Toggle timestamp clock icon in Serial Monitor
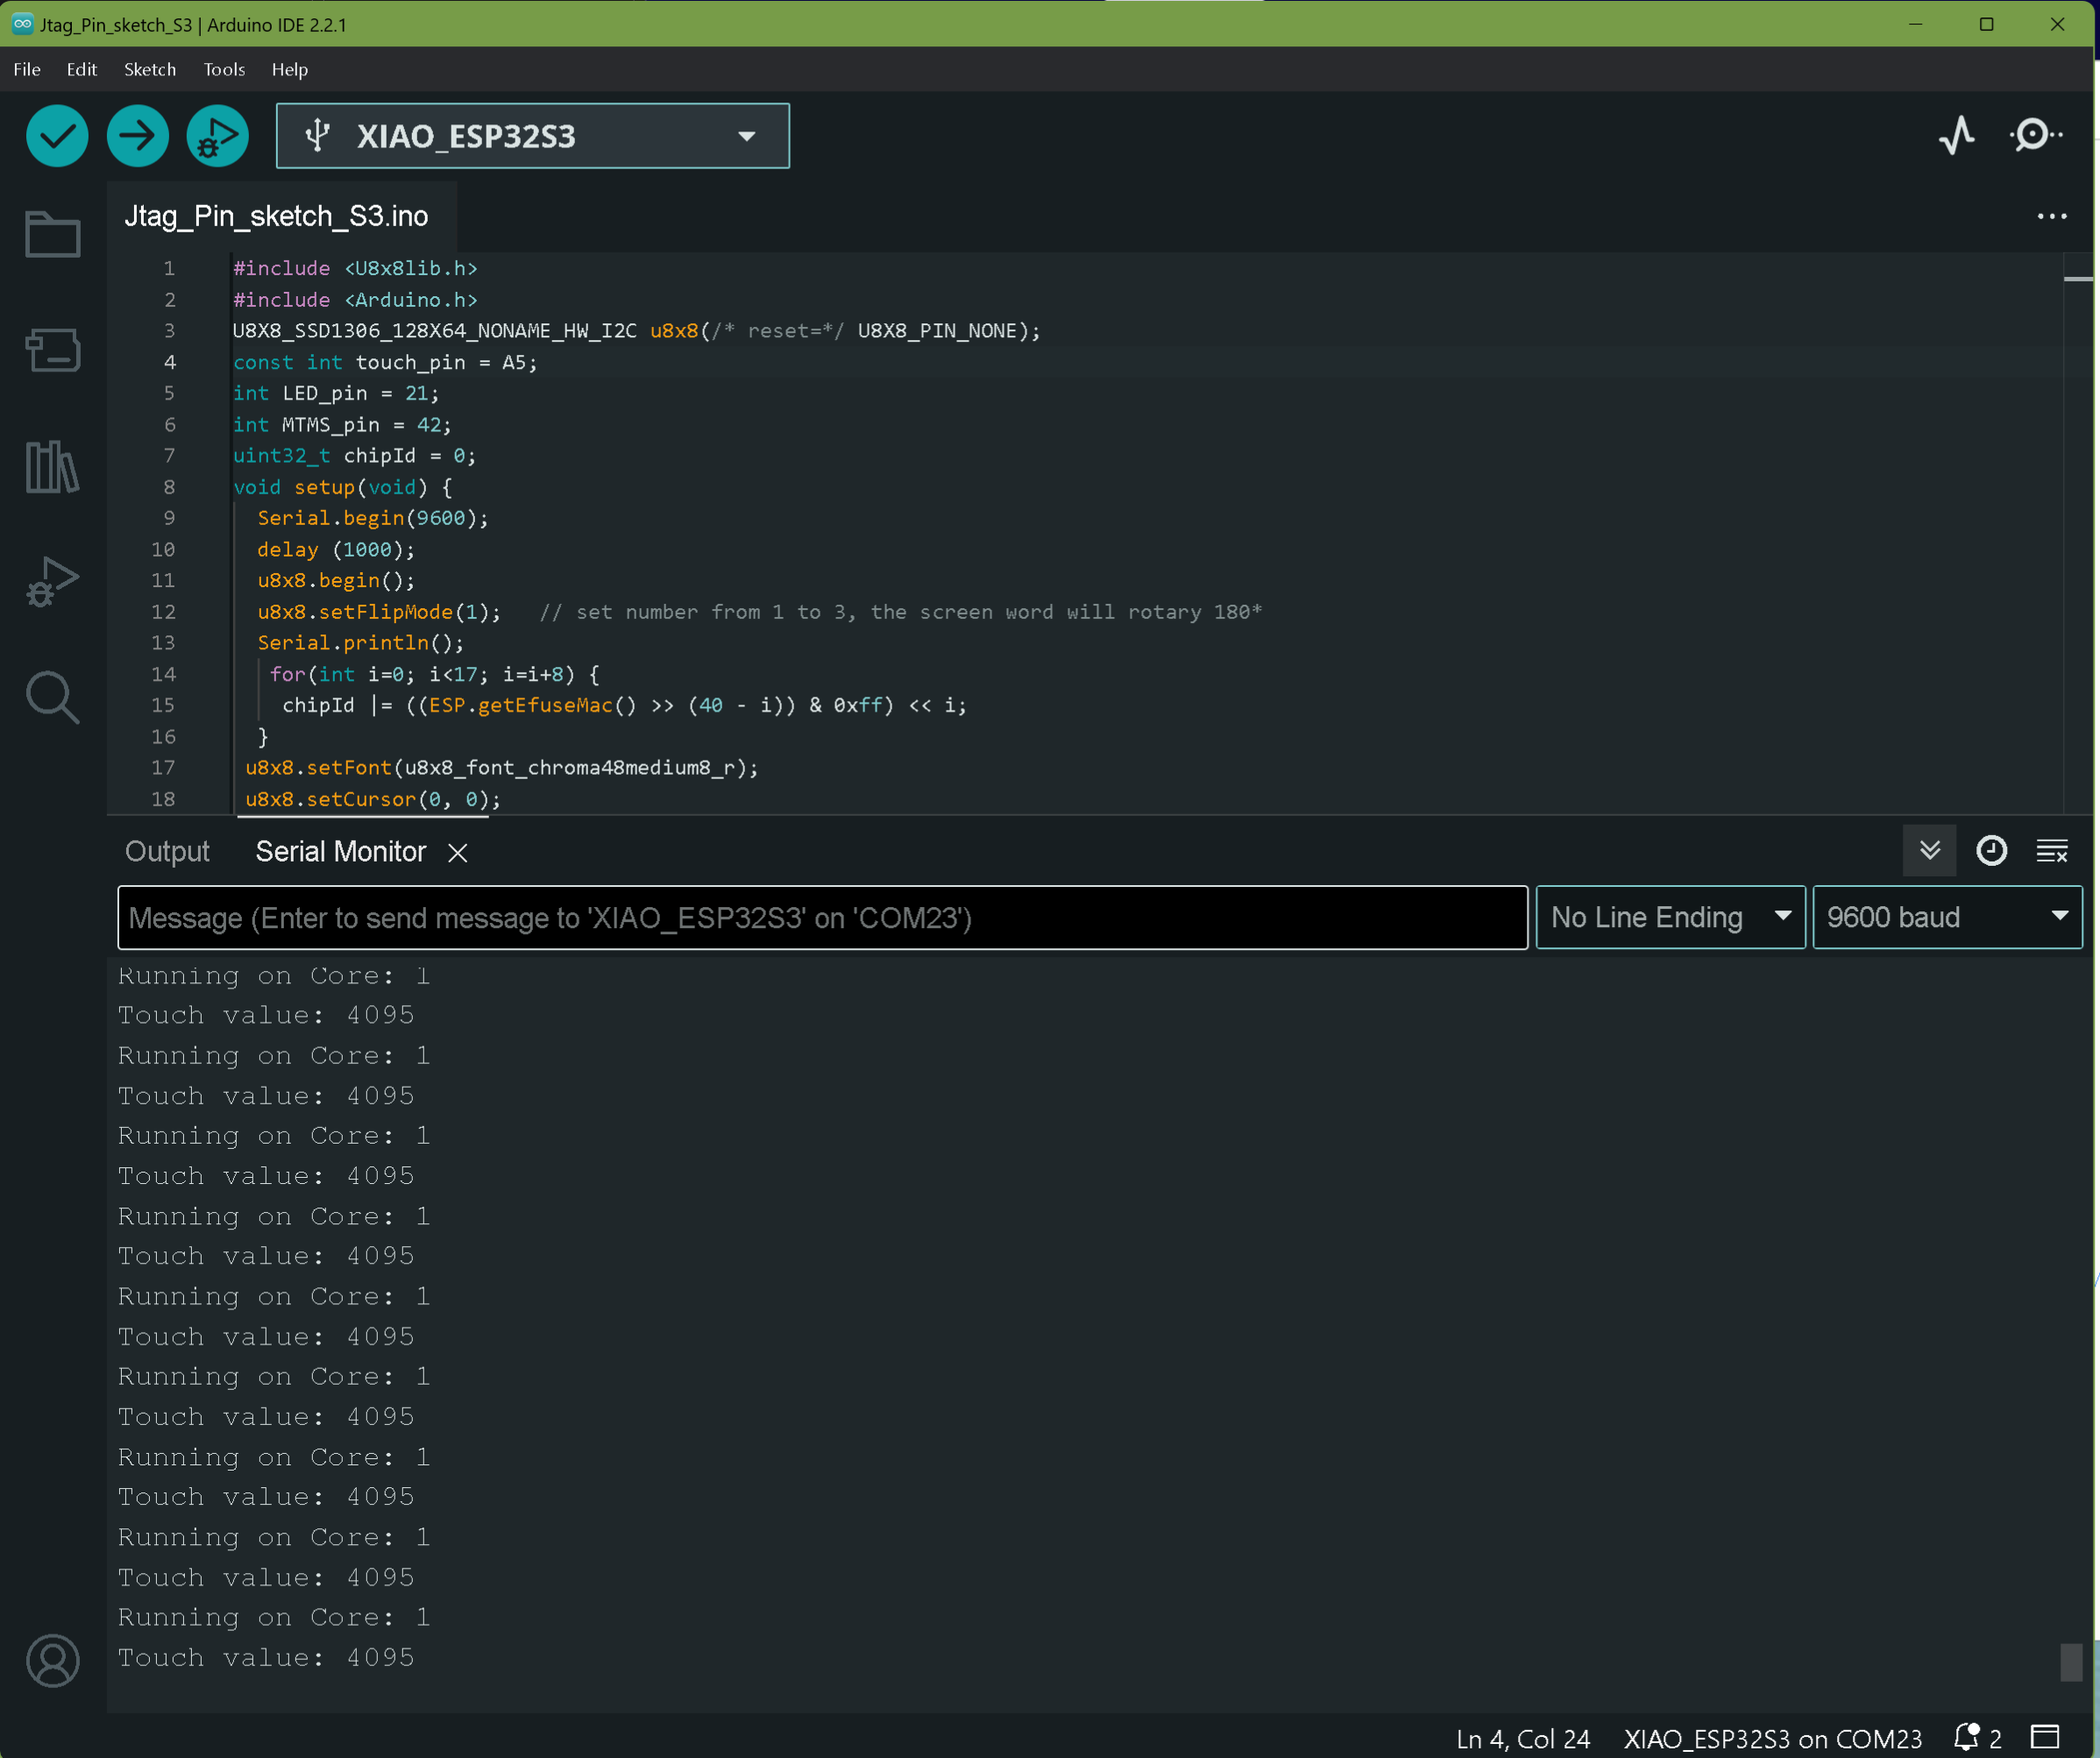Image resolution: width=2100 pixels, height=1758 pixels. click(1991, 851)
